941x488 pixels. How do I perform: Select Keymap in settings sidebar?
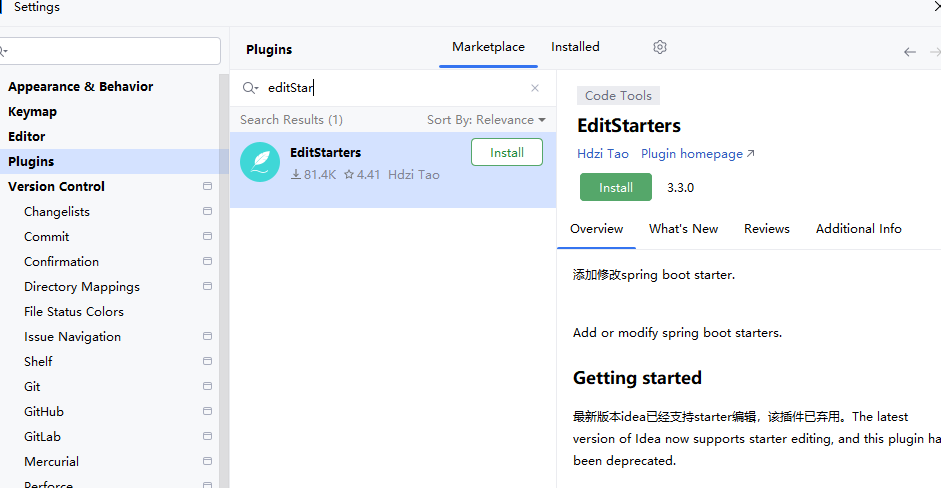32,112
